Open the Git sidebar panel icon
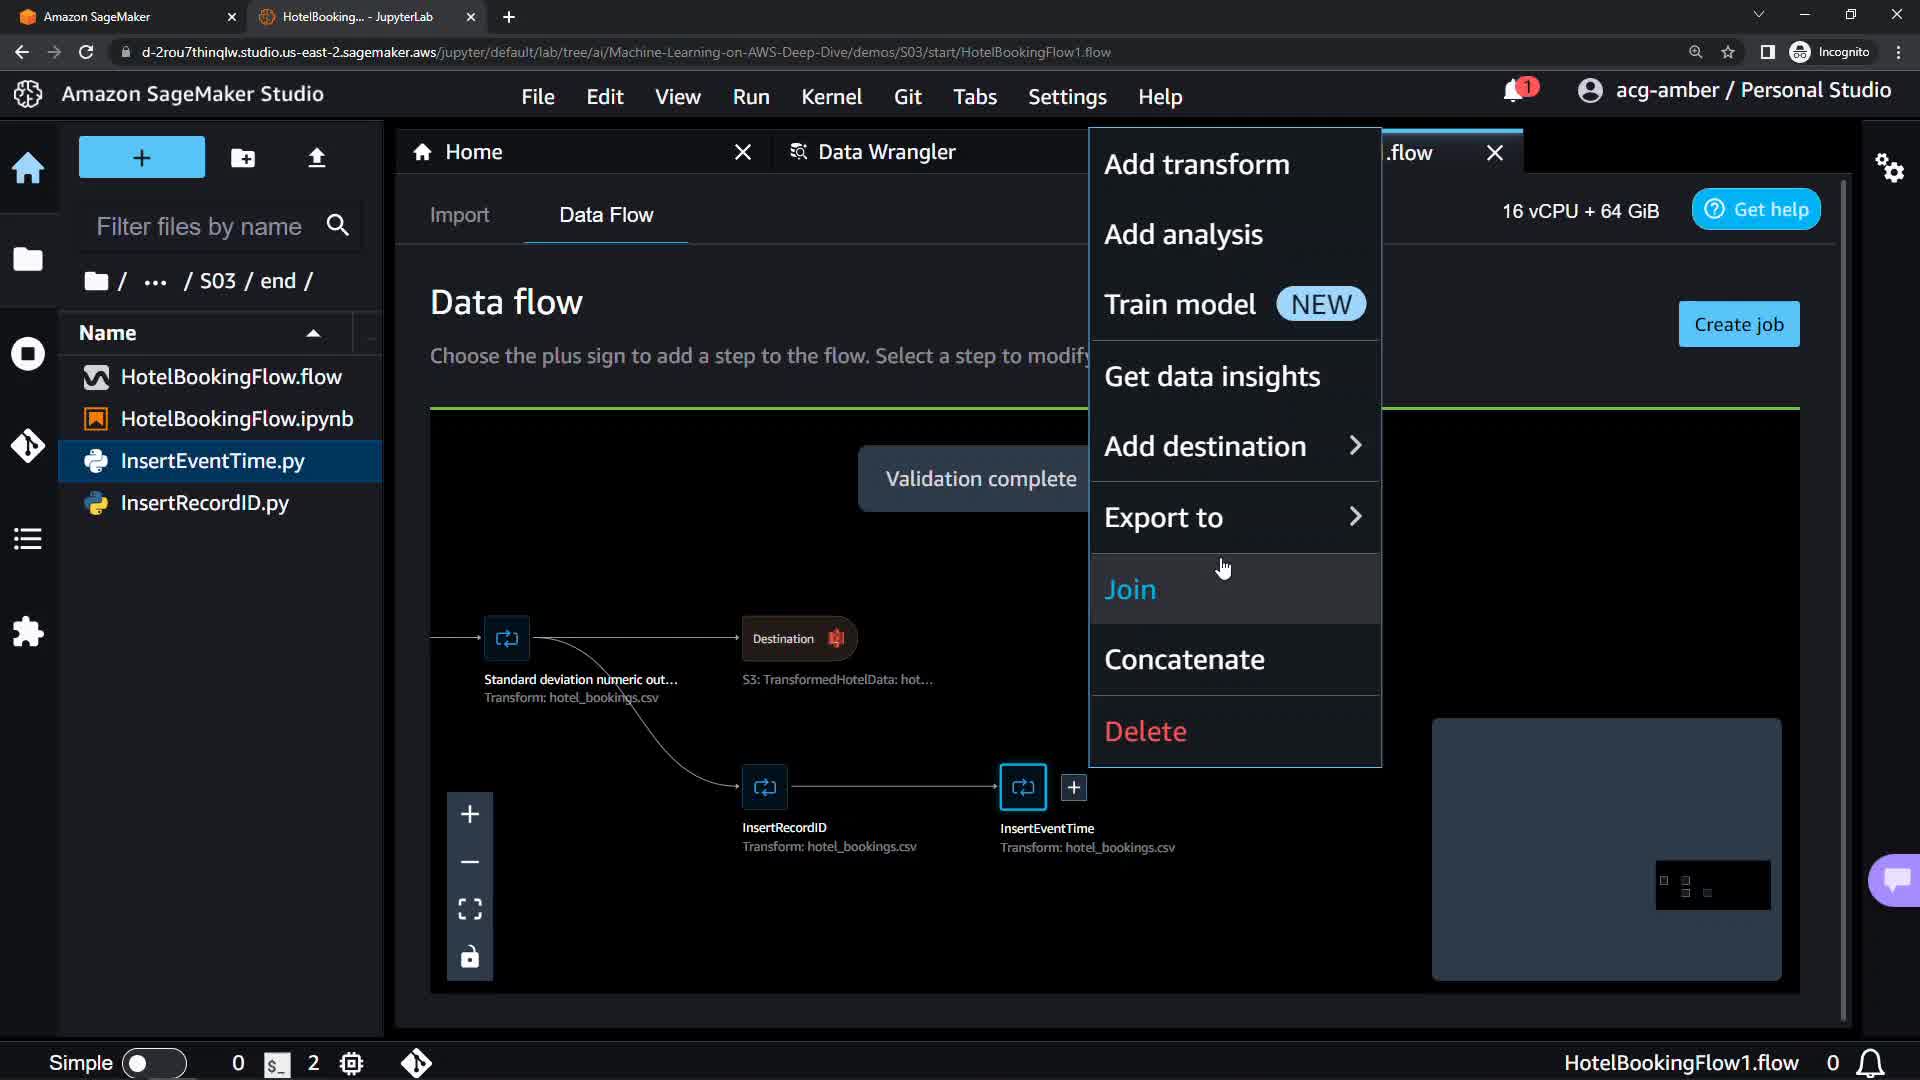Image resolution: width=1920 pixels, height=1080 pixels. 28,445
